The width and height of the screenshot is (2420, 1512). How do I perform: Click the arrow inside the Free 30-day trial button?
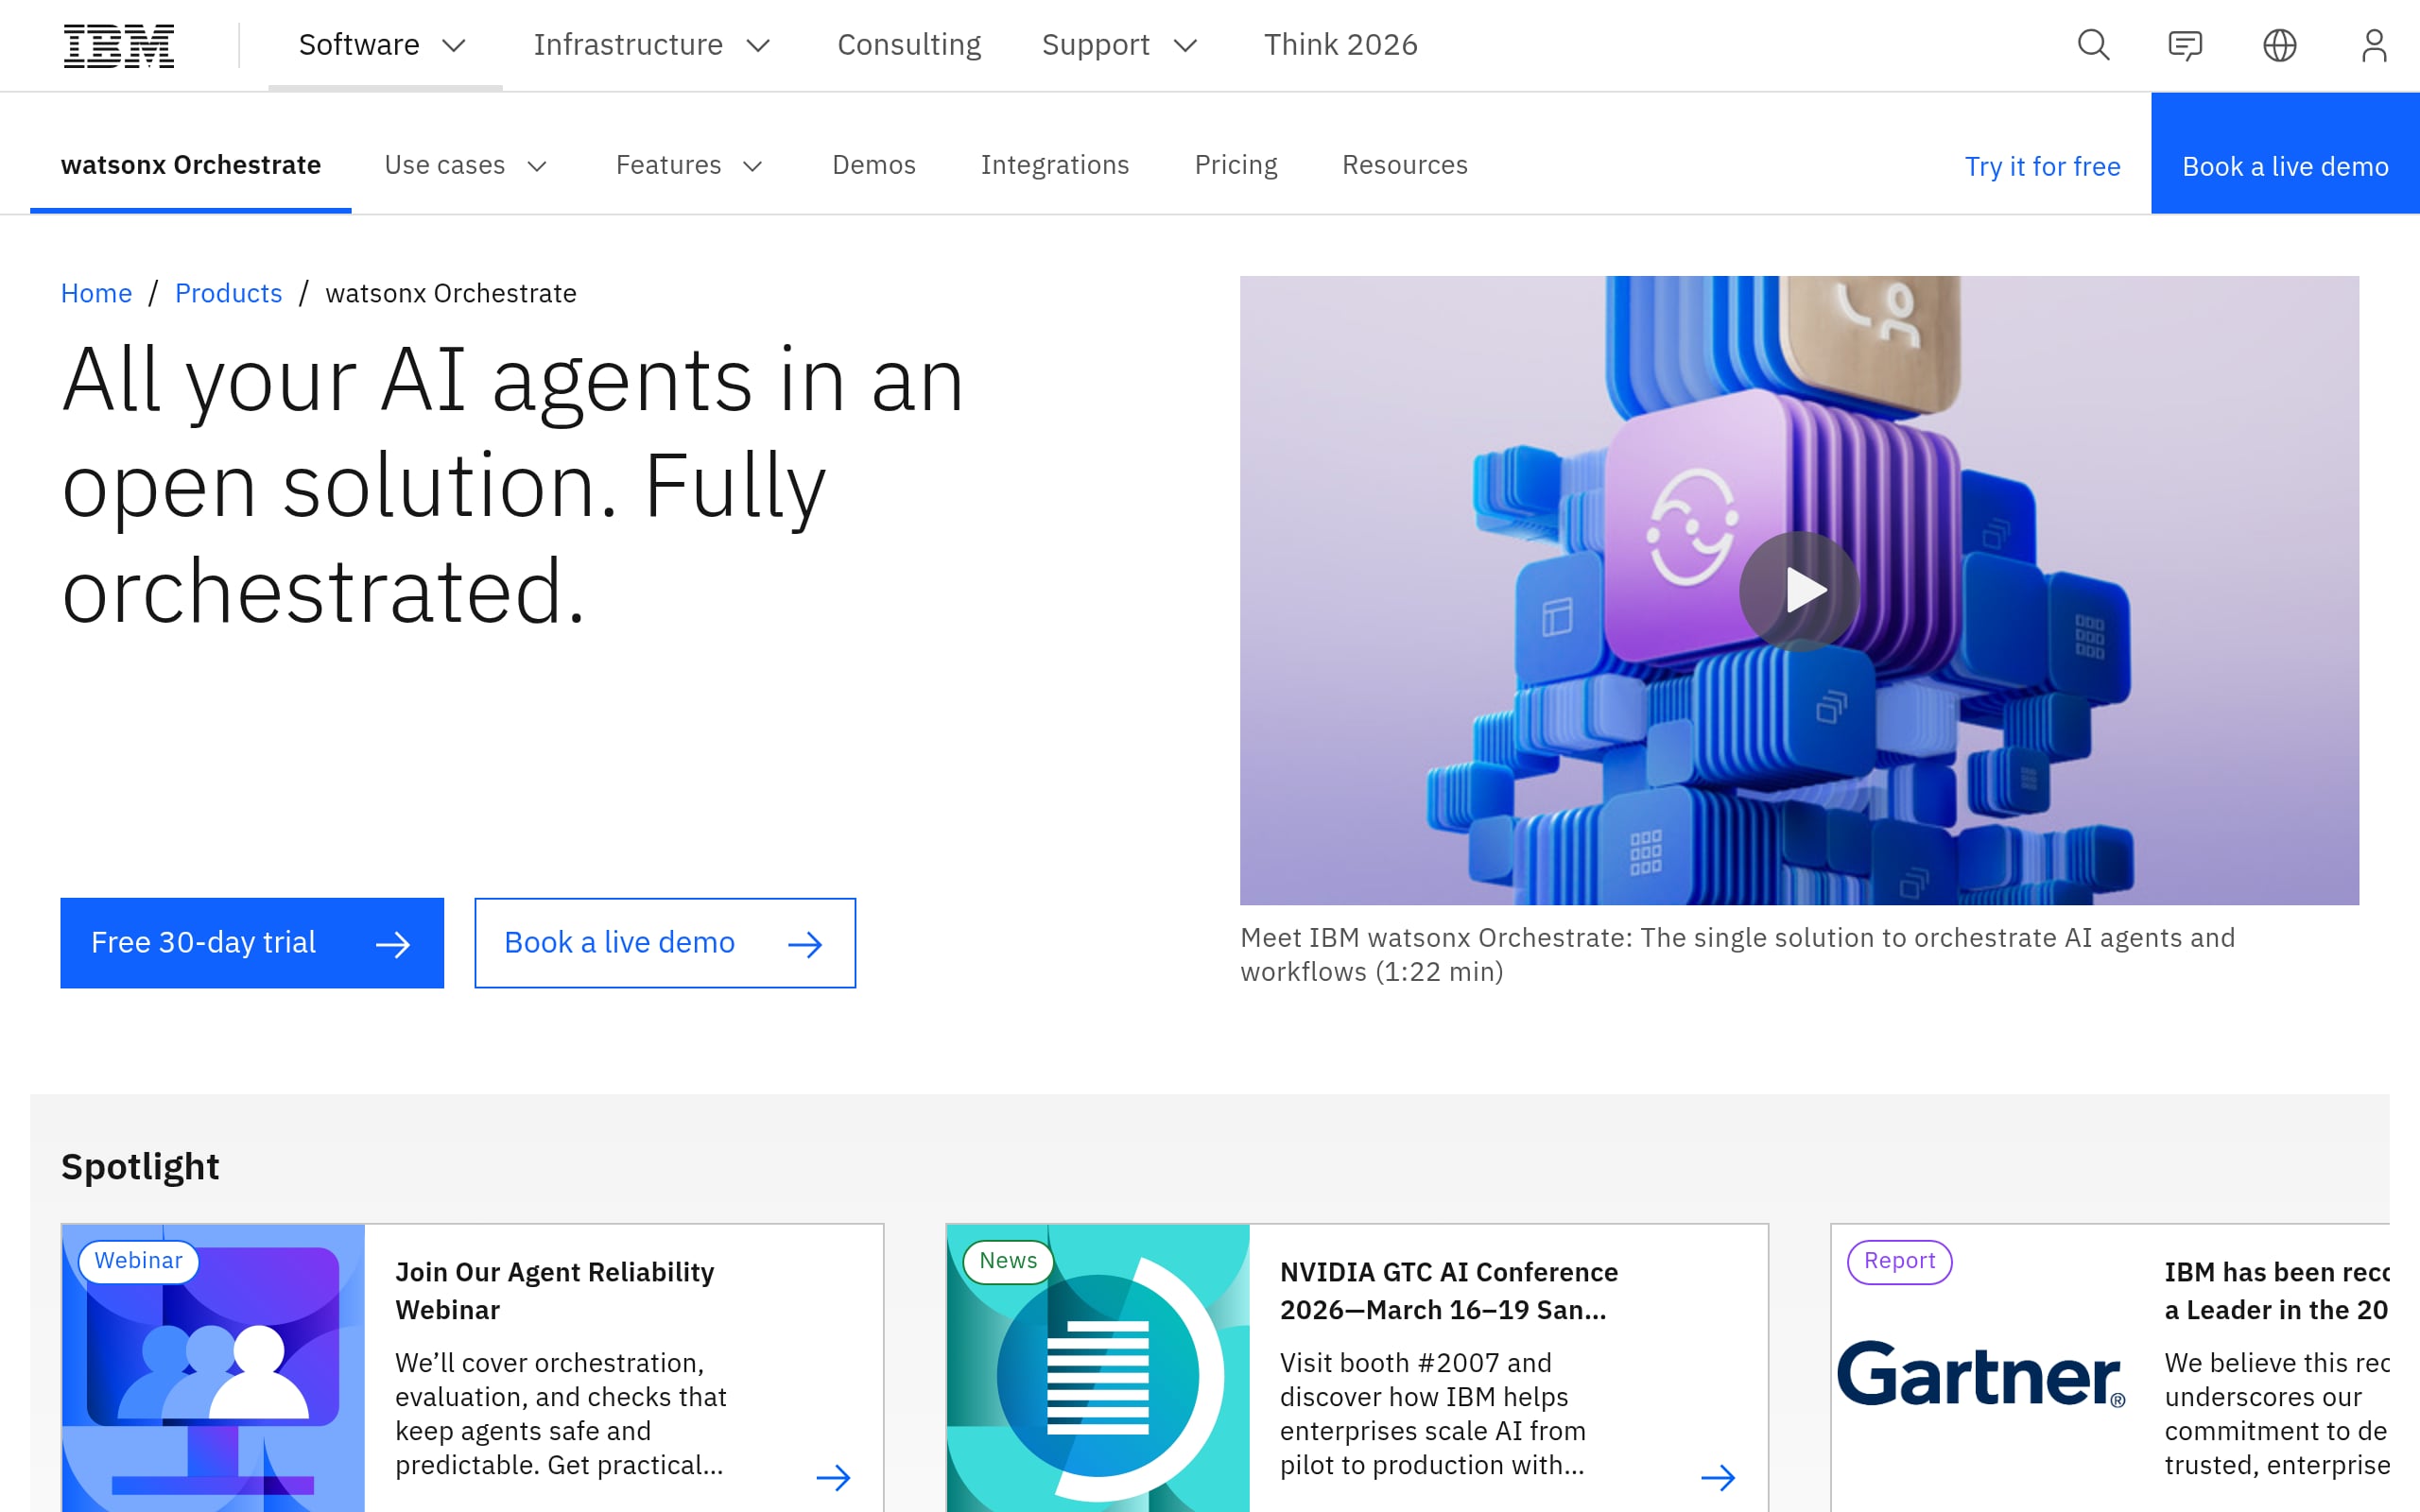[393, 942]
